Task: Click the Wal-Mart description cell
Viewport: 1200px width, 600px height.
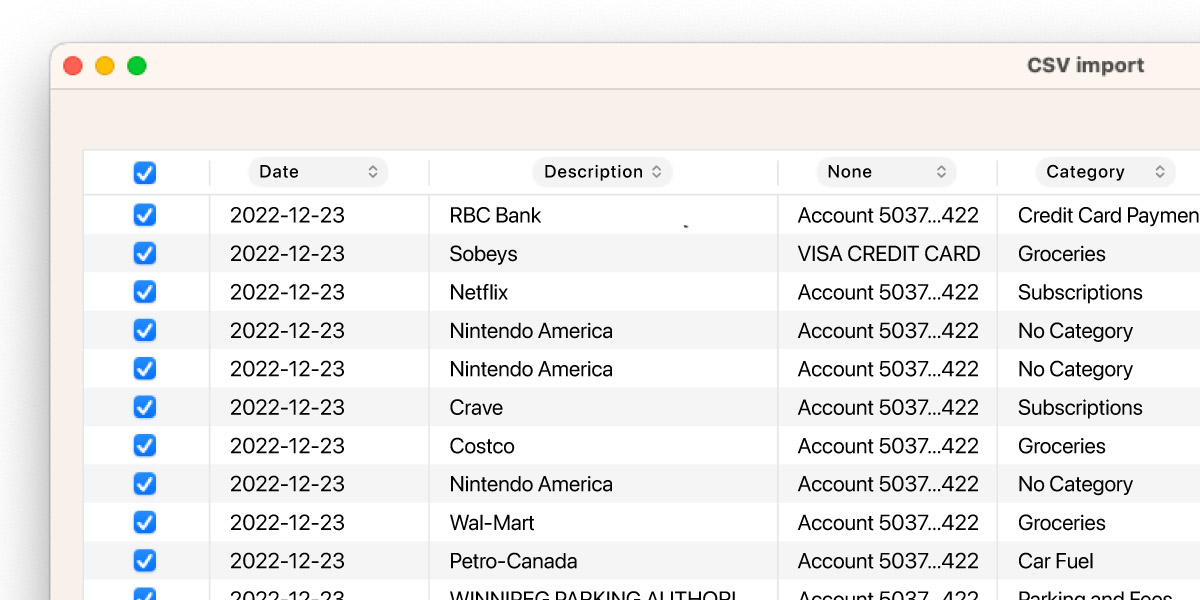Action: point(492,522)
